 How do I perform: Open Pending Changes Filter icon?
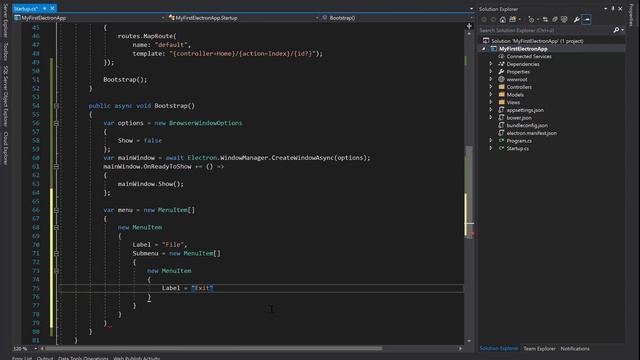(x=531, y=20)
